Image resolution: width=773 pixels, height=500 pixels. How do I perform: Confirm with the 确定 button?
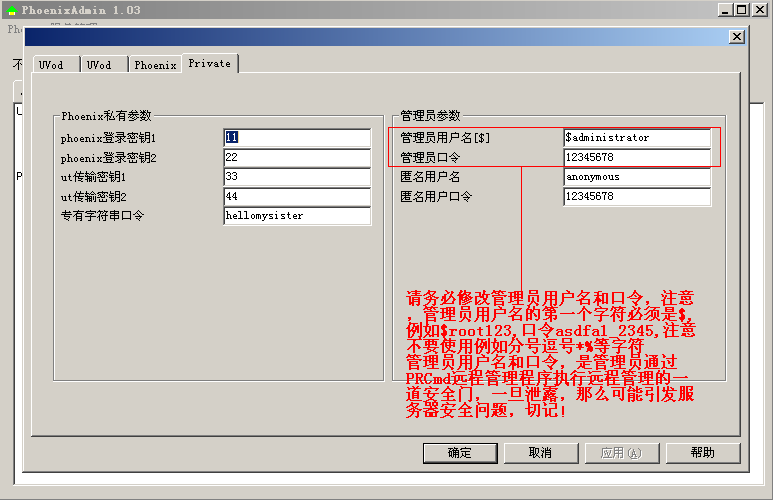(460, 453)
